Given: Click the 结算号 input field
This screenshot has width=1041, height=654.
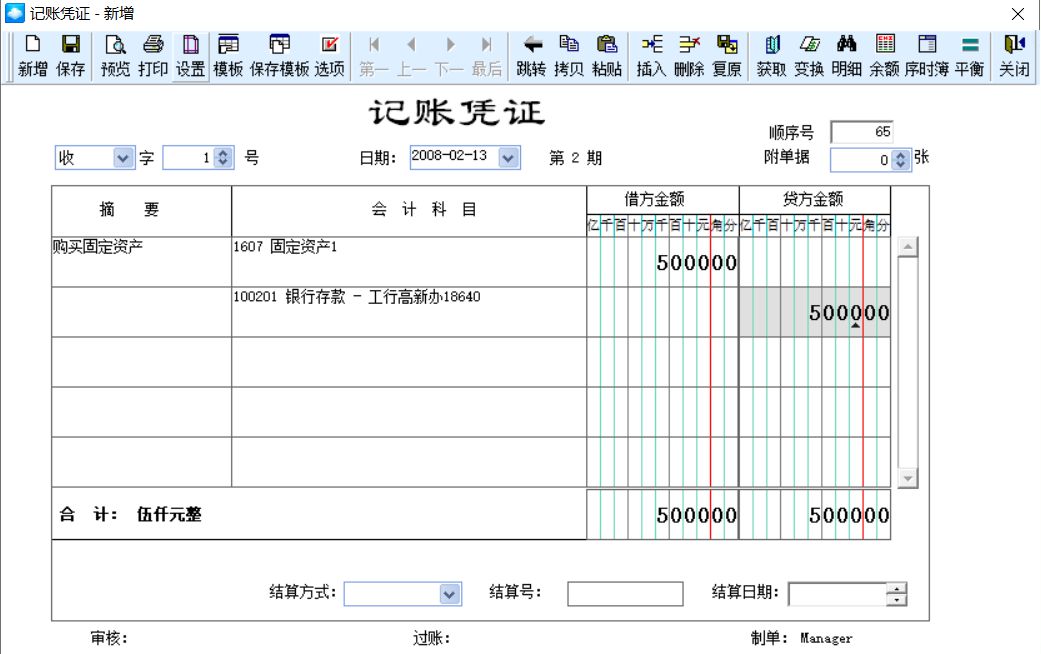Looking at the screenshot, I should click(x=625, y=594).
